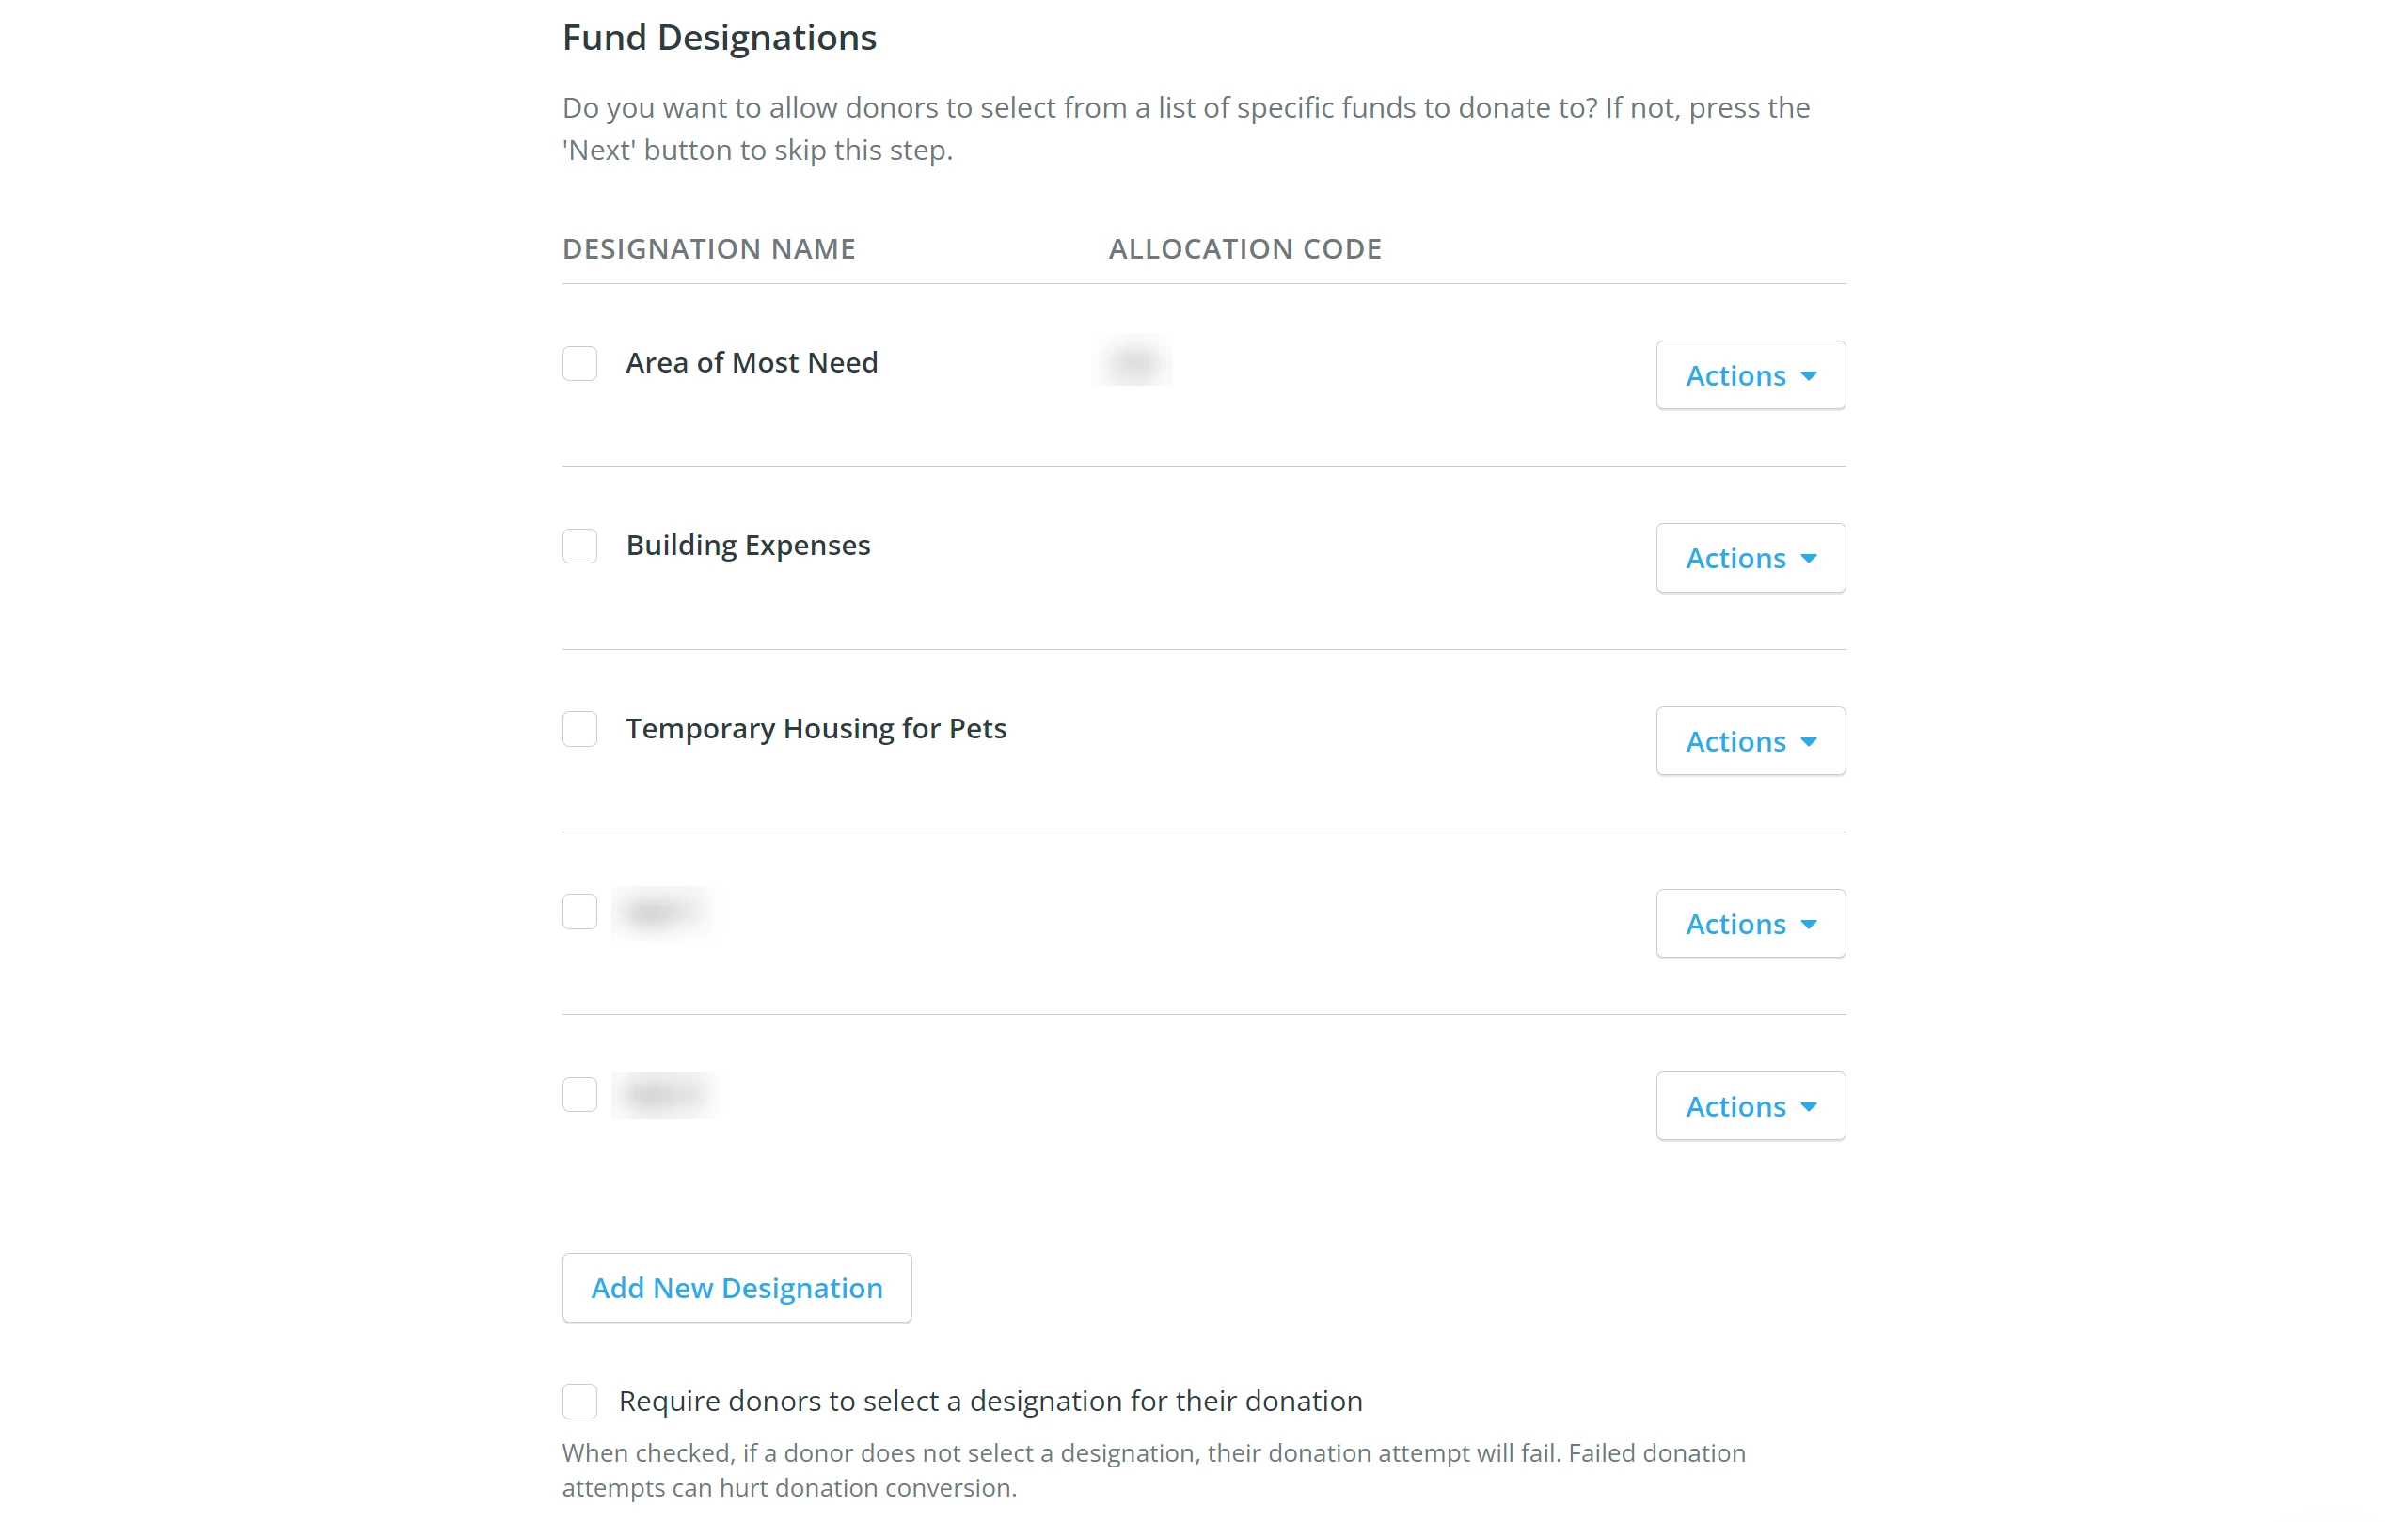
Task: Open Actions dropdown for Area of Most Need
Action: [1749, 375]
